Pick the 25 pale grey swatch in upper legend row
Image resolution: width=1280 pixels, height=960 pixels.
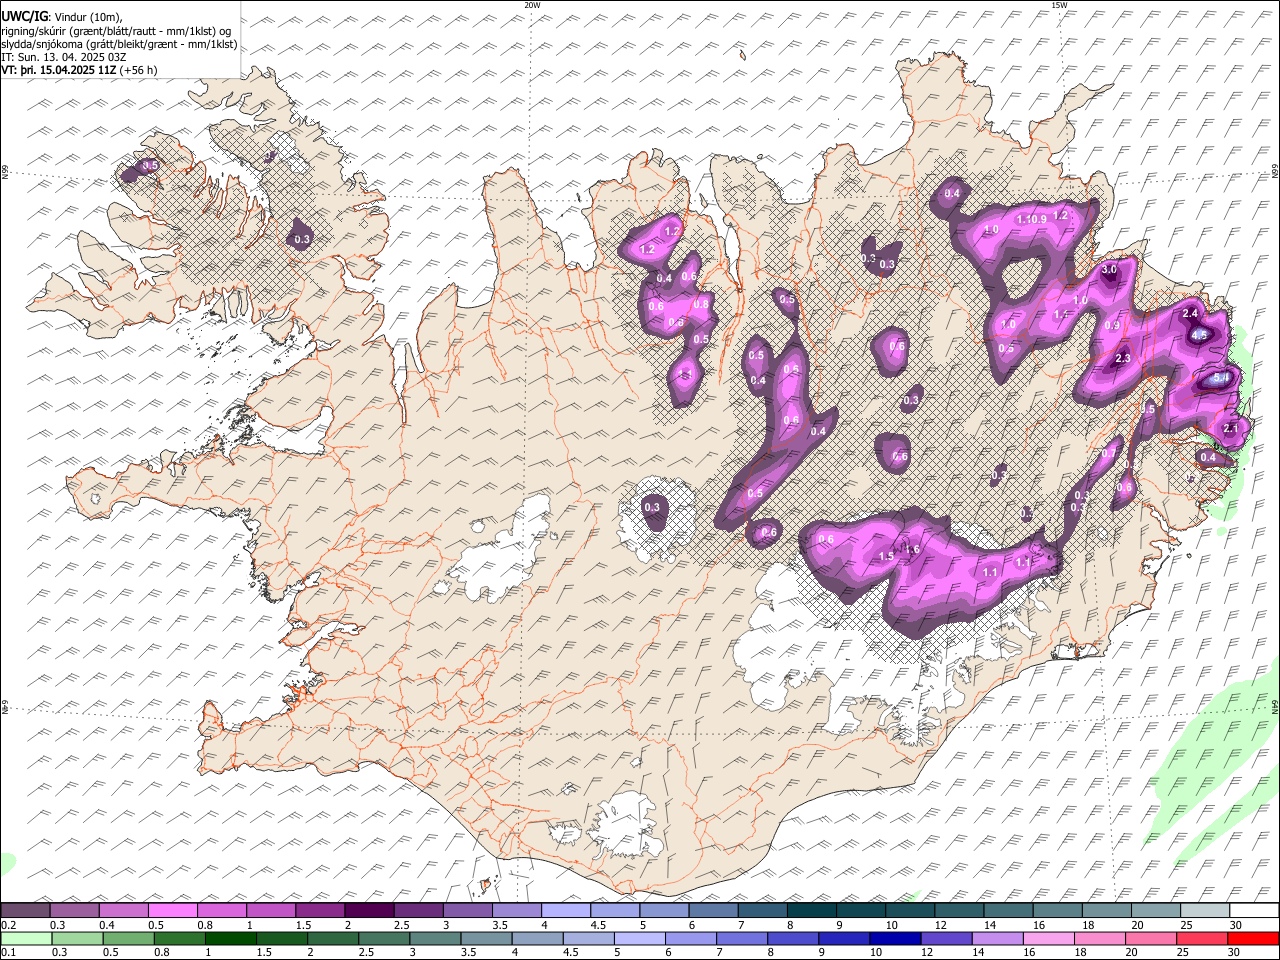coord(1205,911)
